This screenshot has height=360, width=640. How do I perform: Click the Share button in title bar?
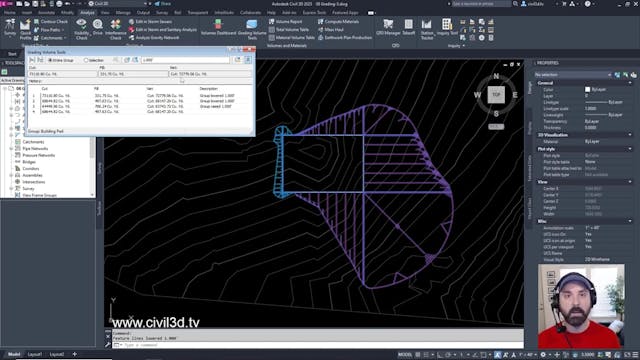point(163,4)
